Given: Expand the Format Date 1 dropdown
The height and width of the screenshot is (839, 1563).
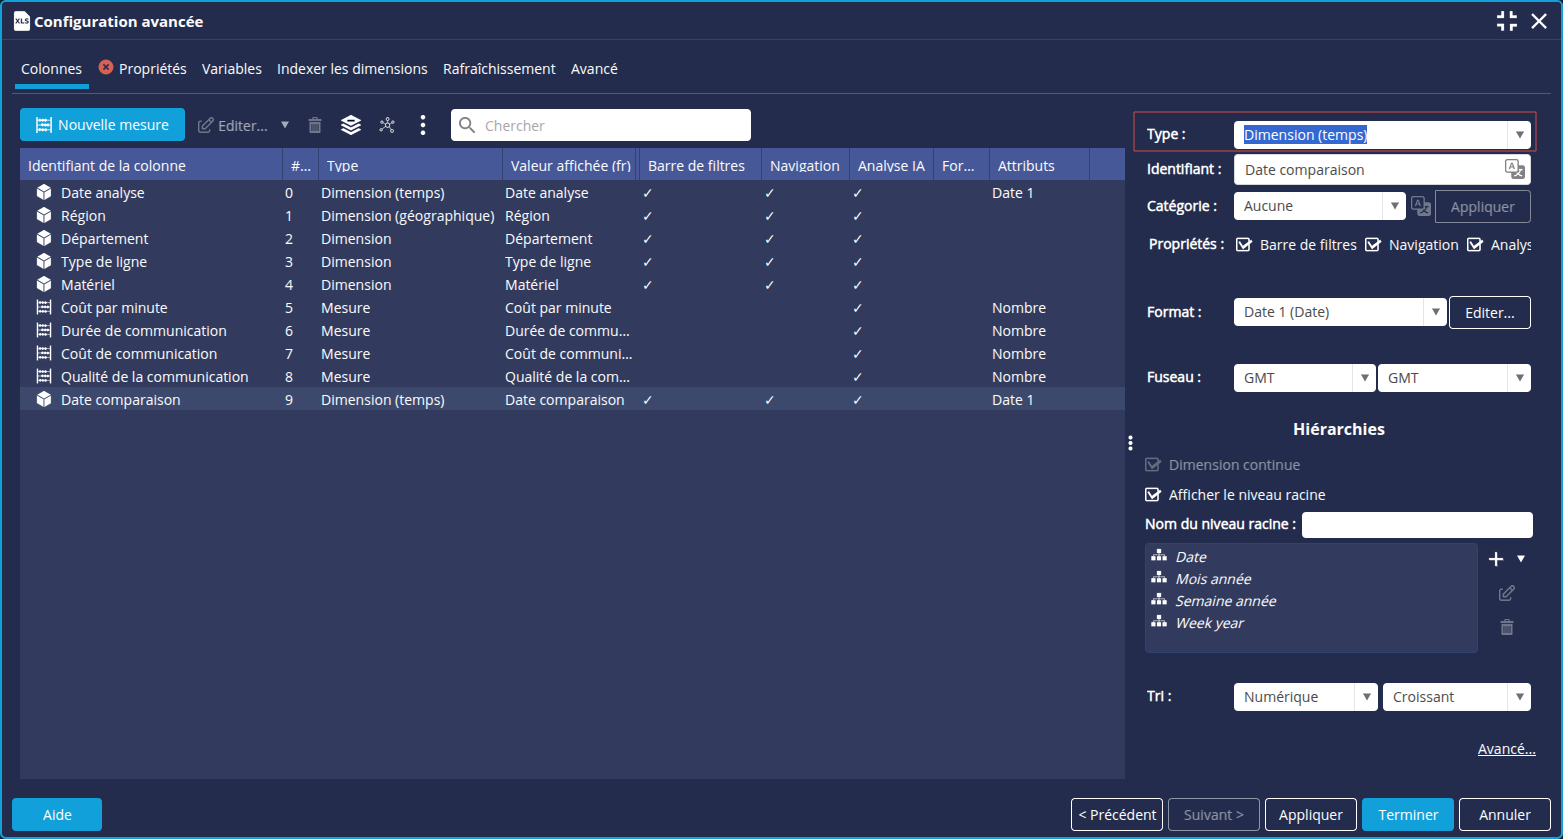Looking at the screenshot, I should 1436,312.
